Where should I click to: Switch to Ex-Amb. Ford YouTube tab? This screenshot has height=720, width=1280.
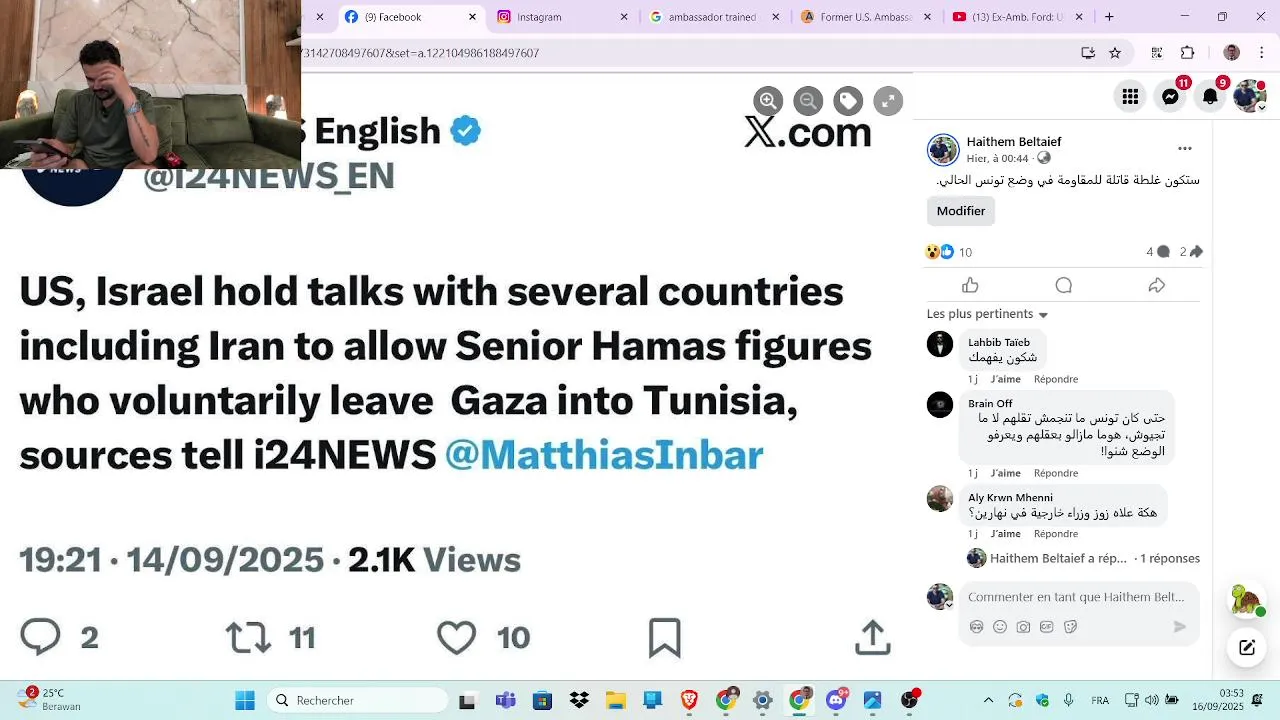pos(1018,17)
